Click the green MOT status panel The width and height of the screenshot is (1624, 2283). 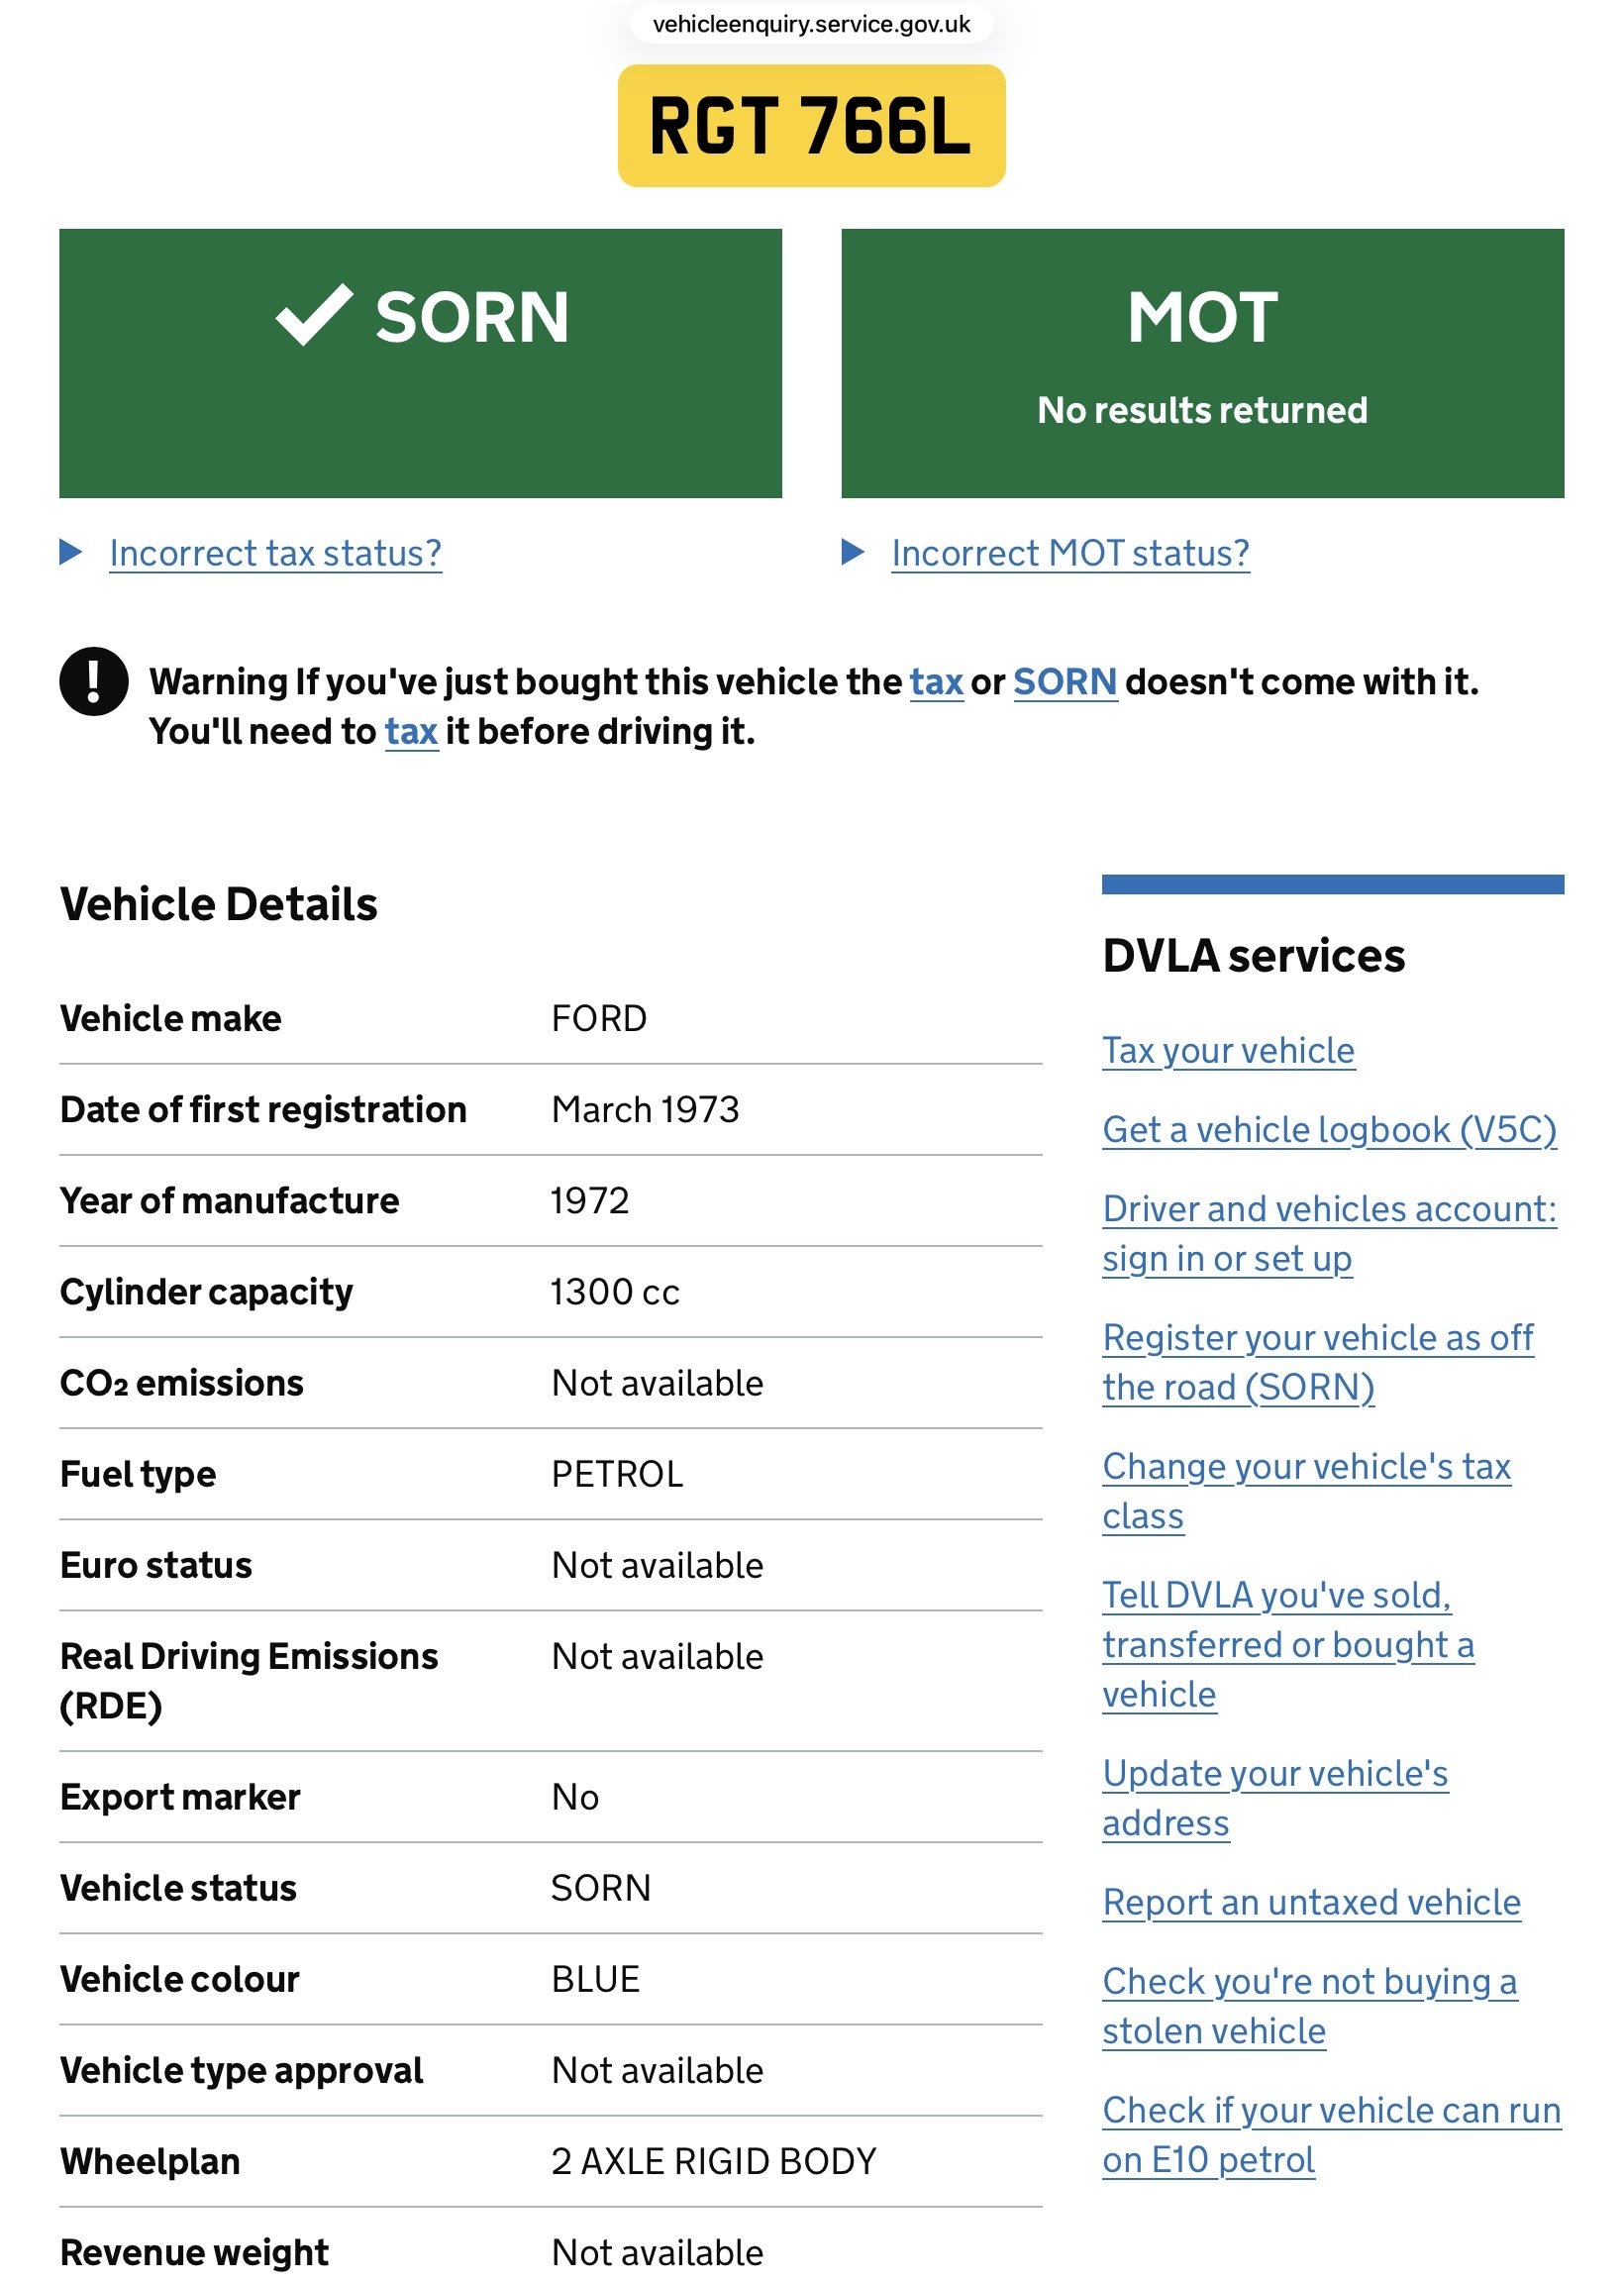(x=1202, y=363)
